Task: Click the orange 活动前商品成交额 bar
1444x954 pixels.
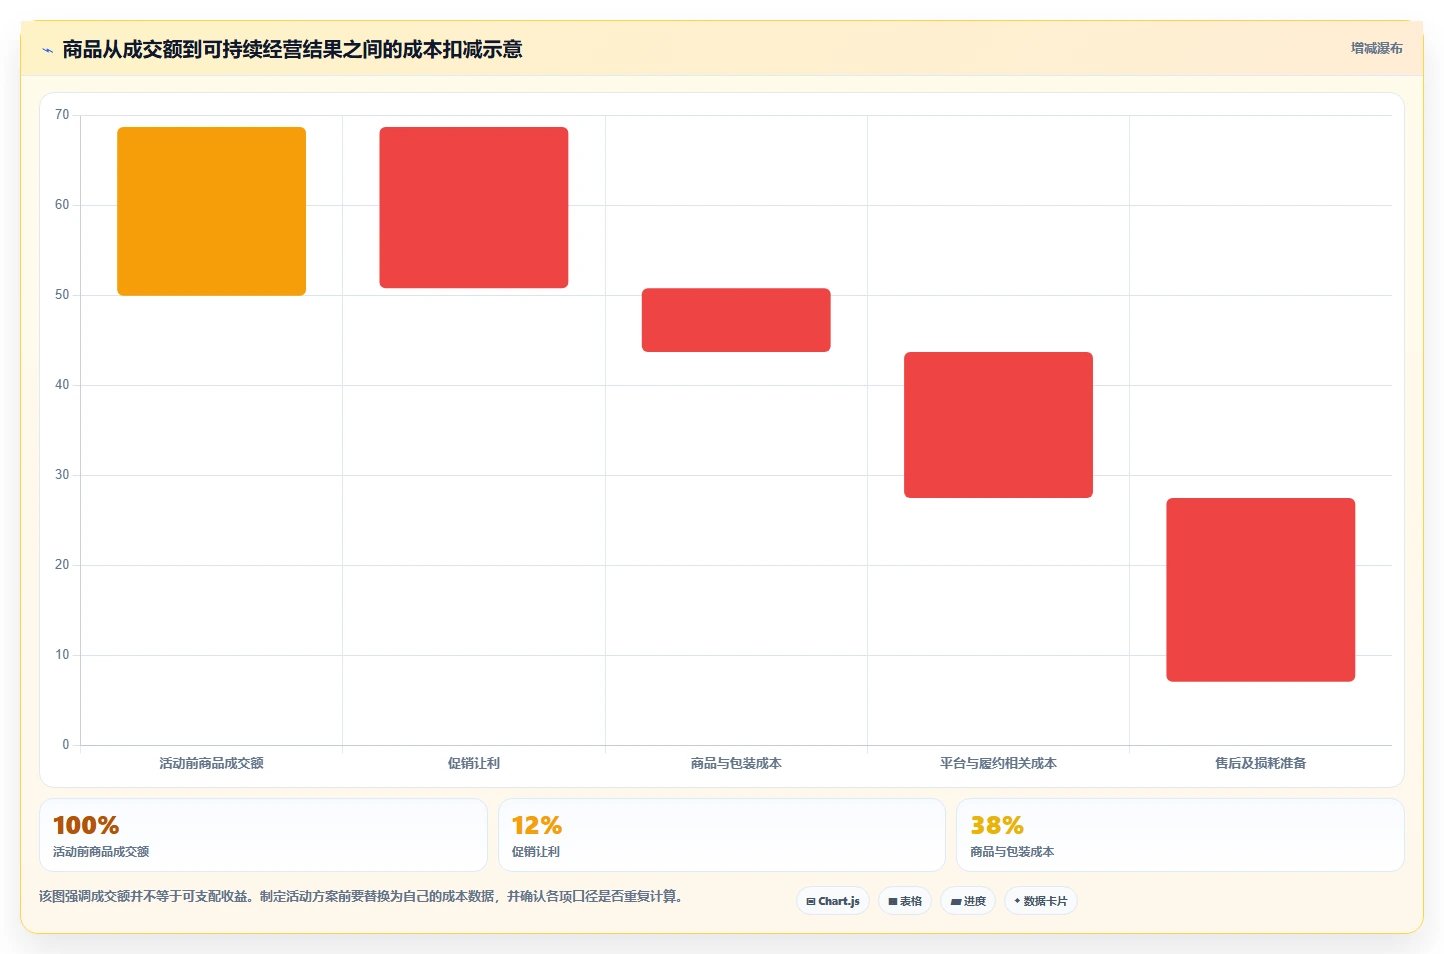Action: coord(212,211)
